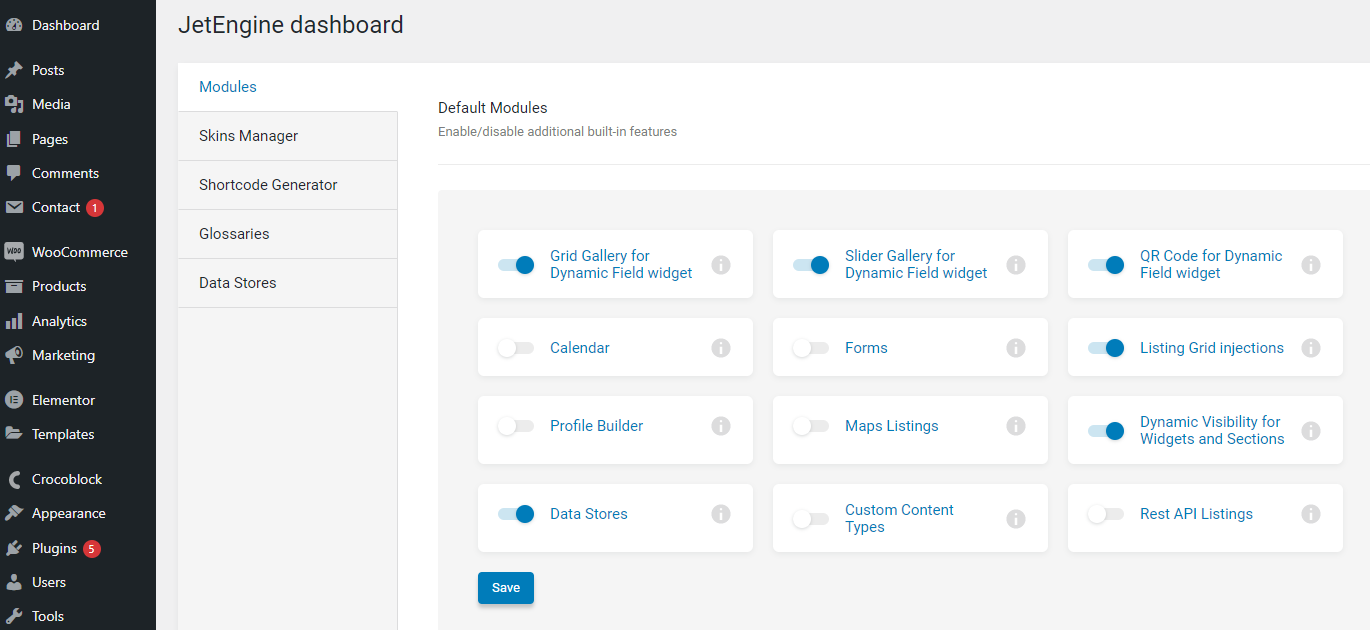Viewport: 1370px width, 630px height.
Task: Click the Analytics bar chart icon
Action: [14, 321]
